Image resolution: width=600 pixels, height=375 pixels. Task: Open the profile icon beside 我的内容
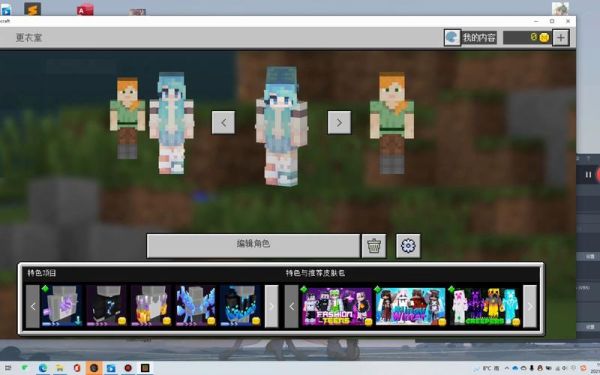click(x=452, y=38)
